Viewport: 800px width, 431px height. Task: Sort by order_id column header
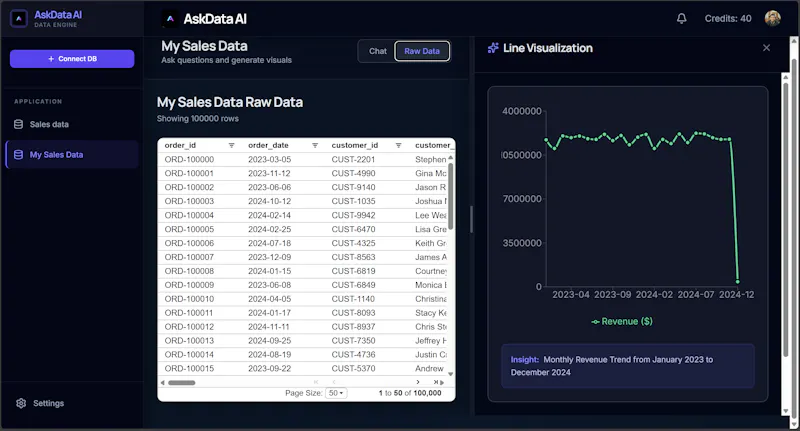tap(180, 145)
